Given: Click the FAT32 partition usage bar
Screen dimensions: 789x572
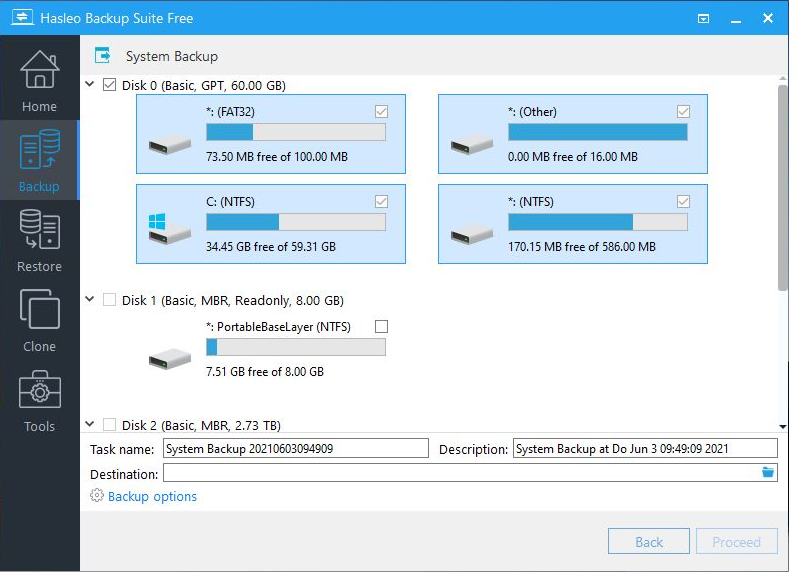Looking at the screenshot, I should [x=296, y=132].
